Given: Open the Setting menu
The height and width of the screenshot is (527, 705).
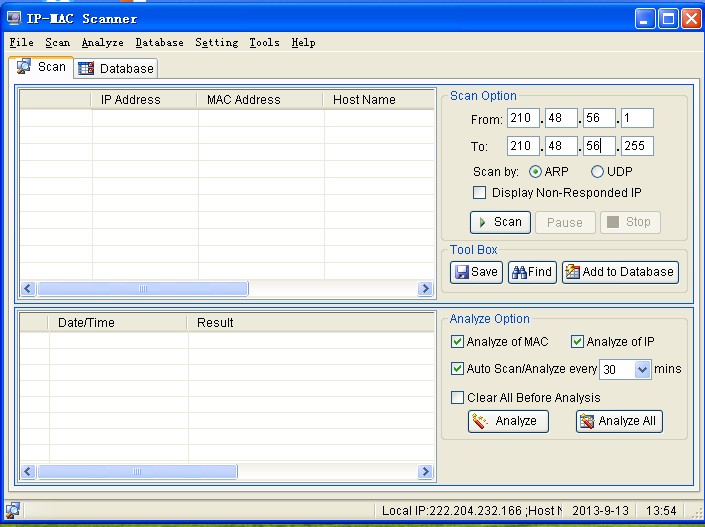Looking at the screenshot, I should coord(217,43).
